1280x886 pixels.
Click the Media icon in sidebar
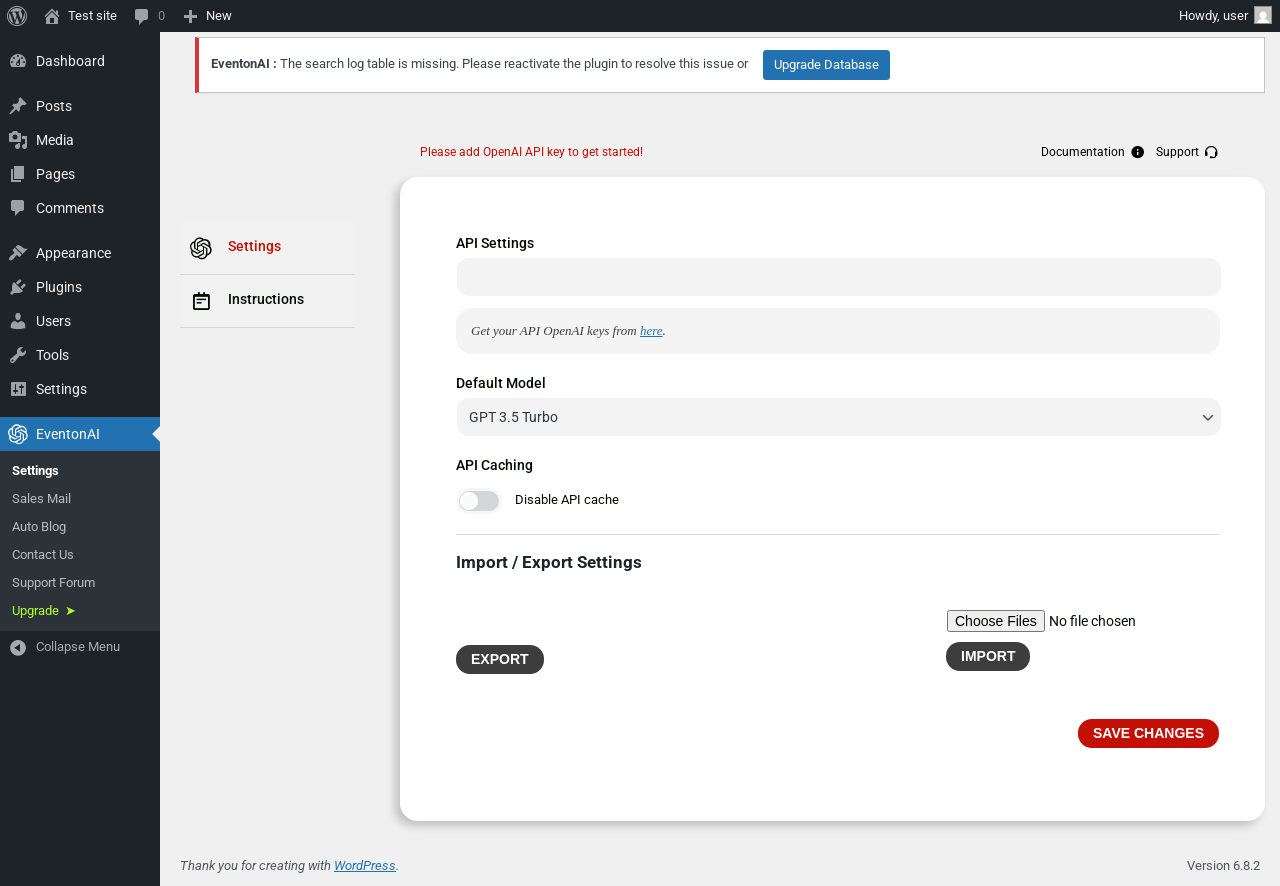[x=18, y=140]
